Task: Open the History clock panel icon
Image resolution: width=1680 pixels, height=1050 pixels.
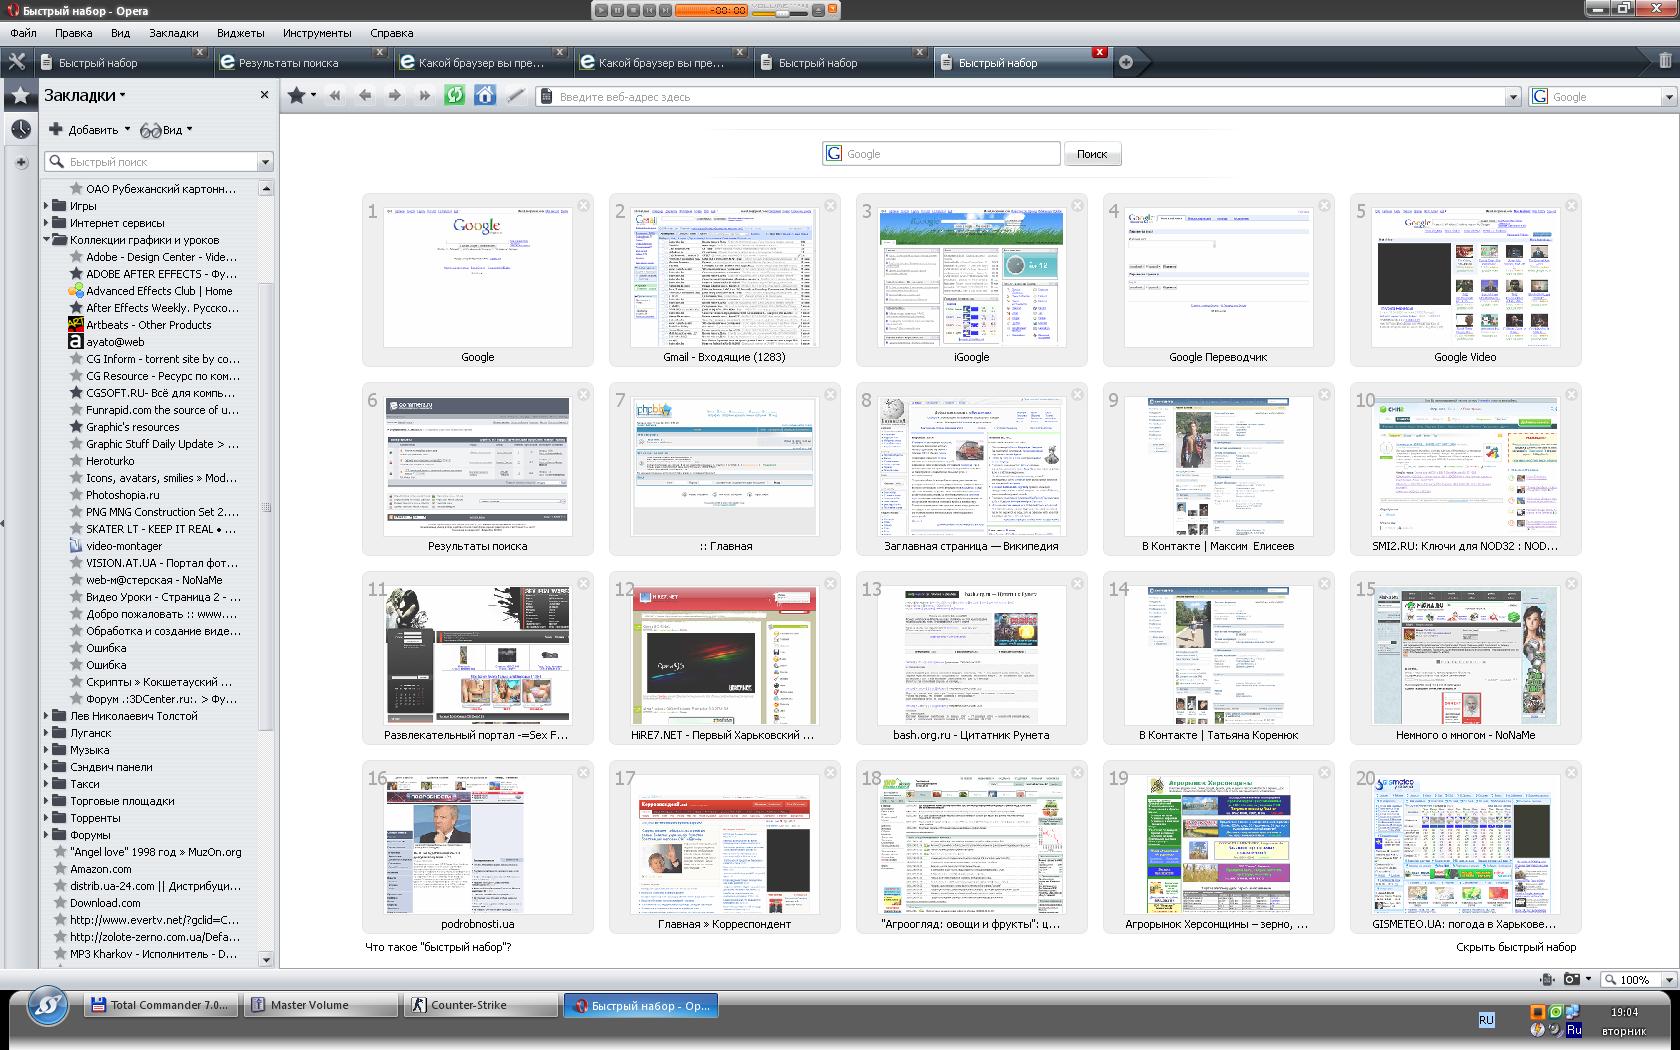Action: coord(20,129)
